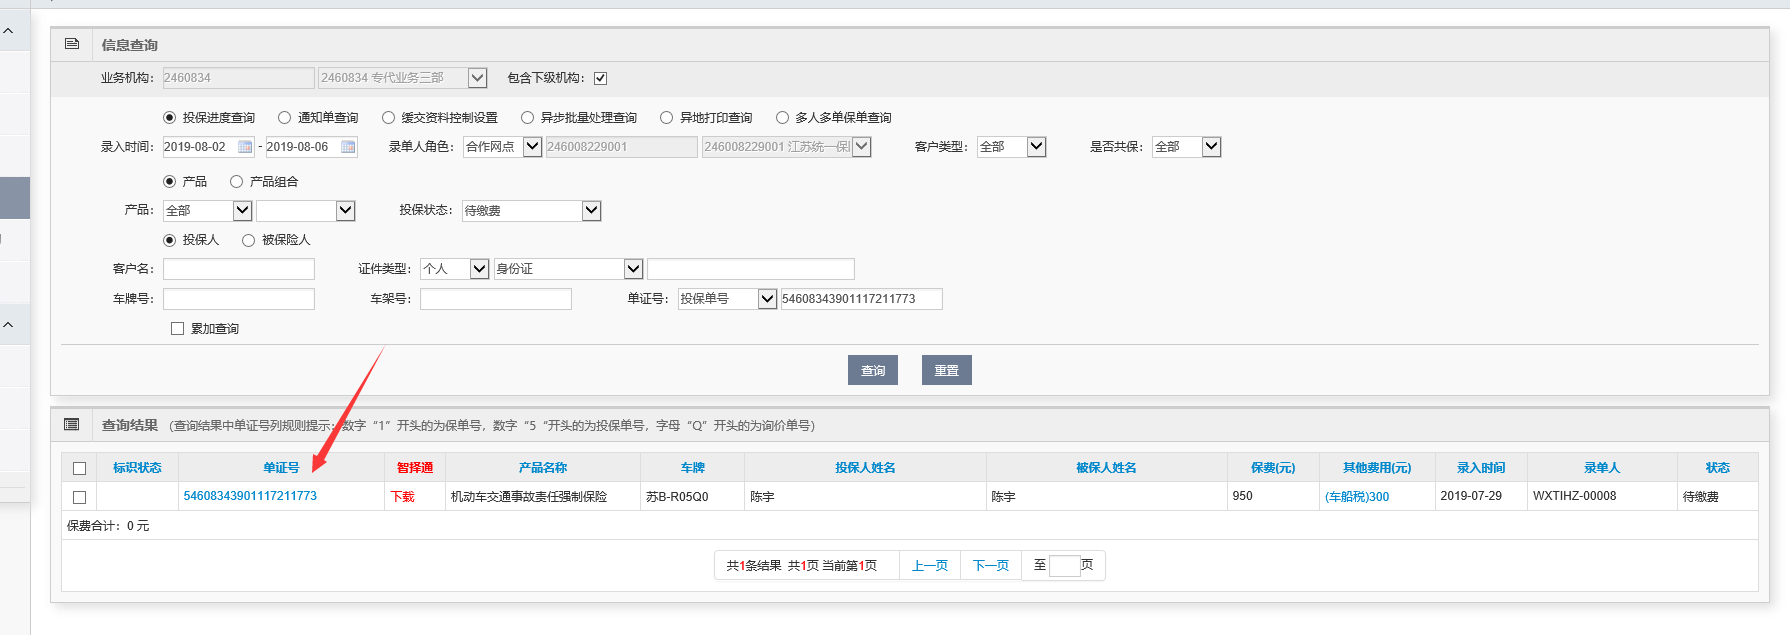Open the 客户类型 dropdown
The width and height of the screenshot is (1790, 635).
click(1012, 147)
